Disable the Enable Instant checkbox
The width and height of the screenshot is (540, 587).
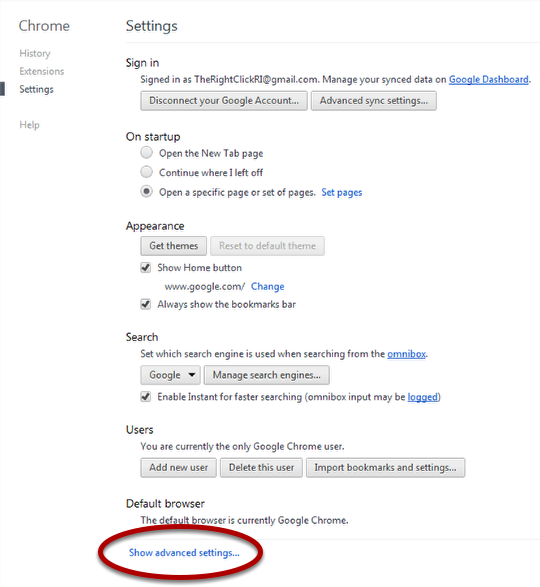click(146, 396)
